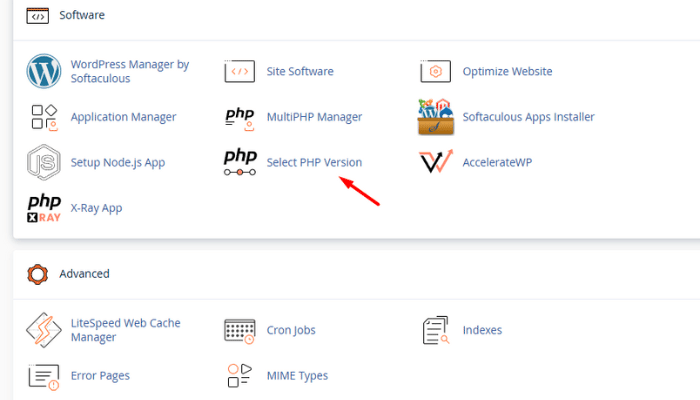Open the Application Manager shapes icon

click(x=44, y=117)
